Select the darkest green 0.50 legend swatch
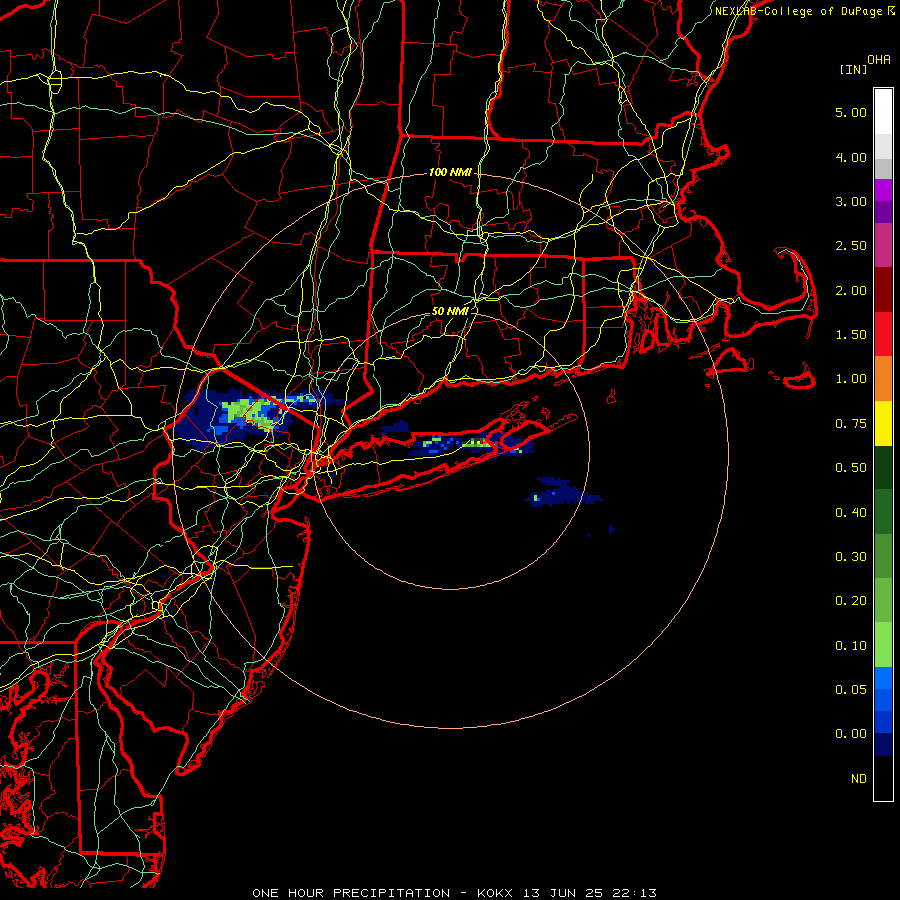Screen dimensions: 900x900 (x=883, y=467)
